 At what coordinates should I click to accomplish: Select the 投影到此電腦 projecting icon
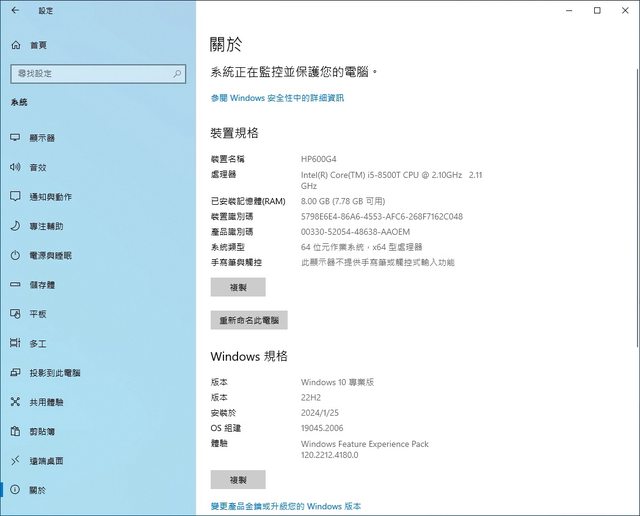15,372
